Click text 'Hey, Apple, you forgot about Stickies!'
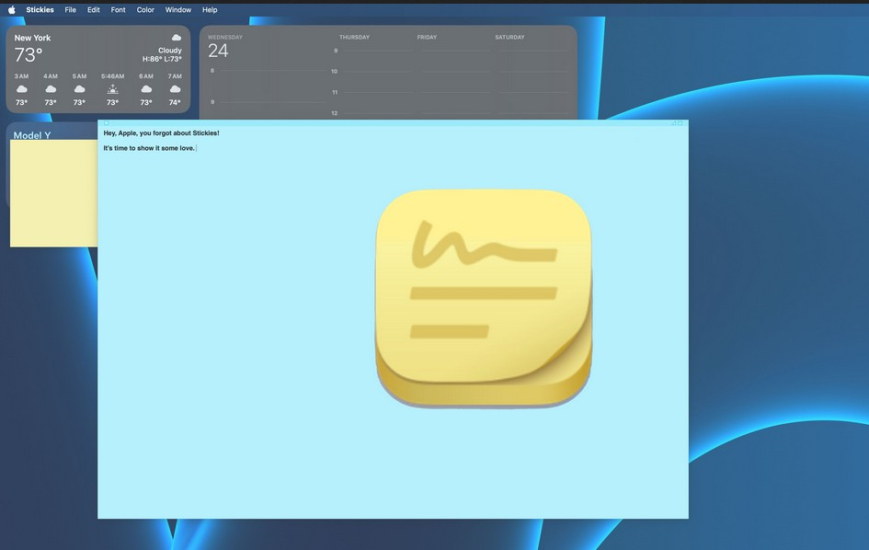 (161, 133)
